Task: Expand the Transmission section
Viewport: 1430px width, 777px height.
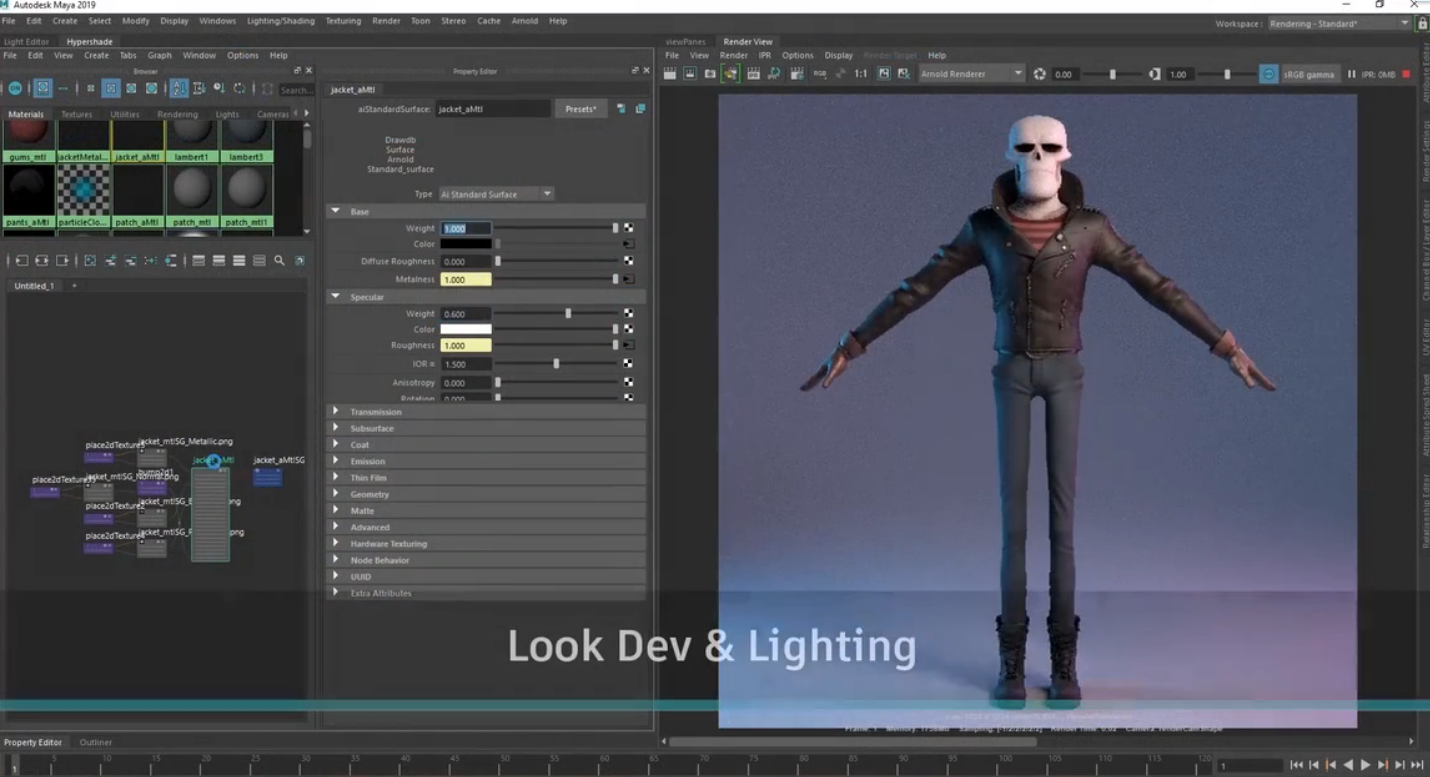Action: pos(336,412)
